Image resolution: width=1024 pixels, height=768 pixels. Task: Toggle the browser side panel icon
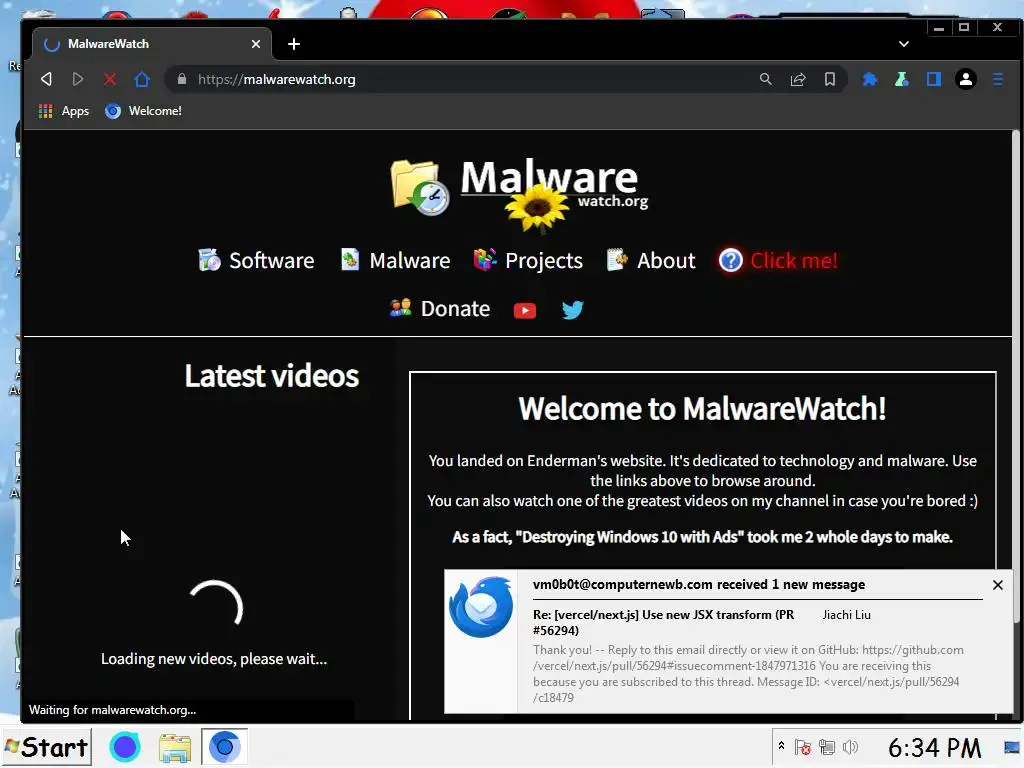(x=933, y=79)
